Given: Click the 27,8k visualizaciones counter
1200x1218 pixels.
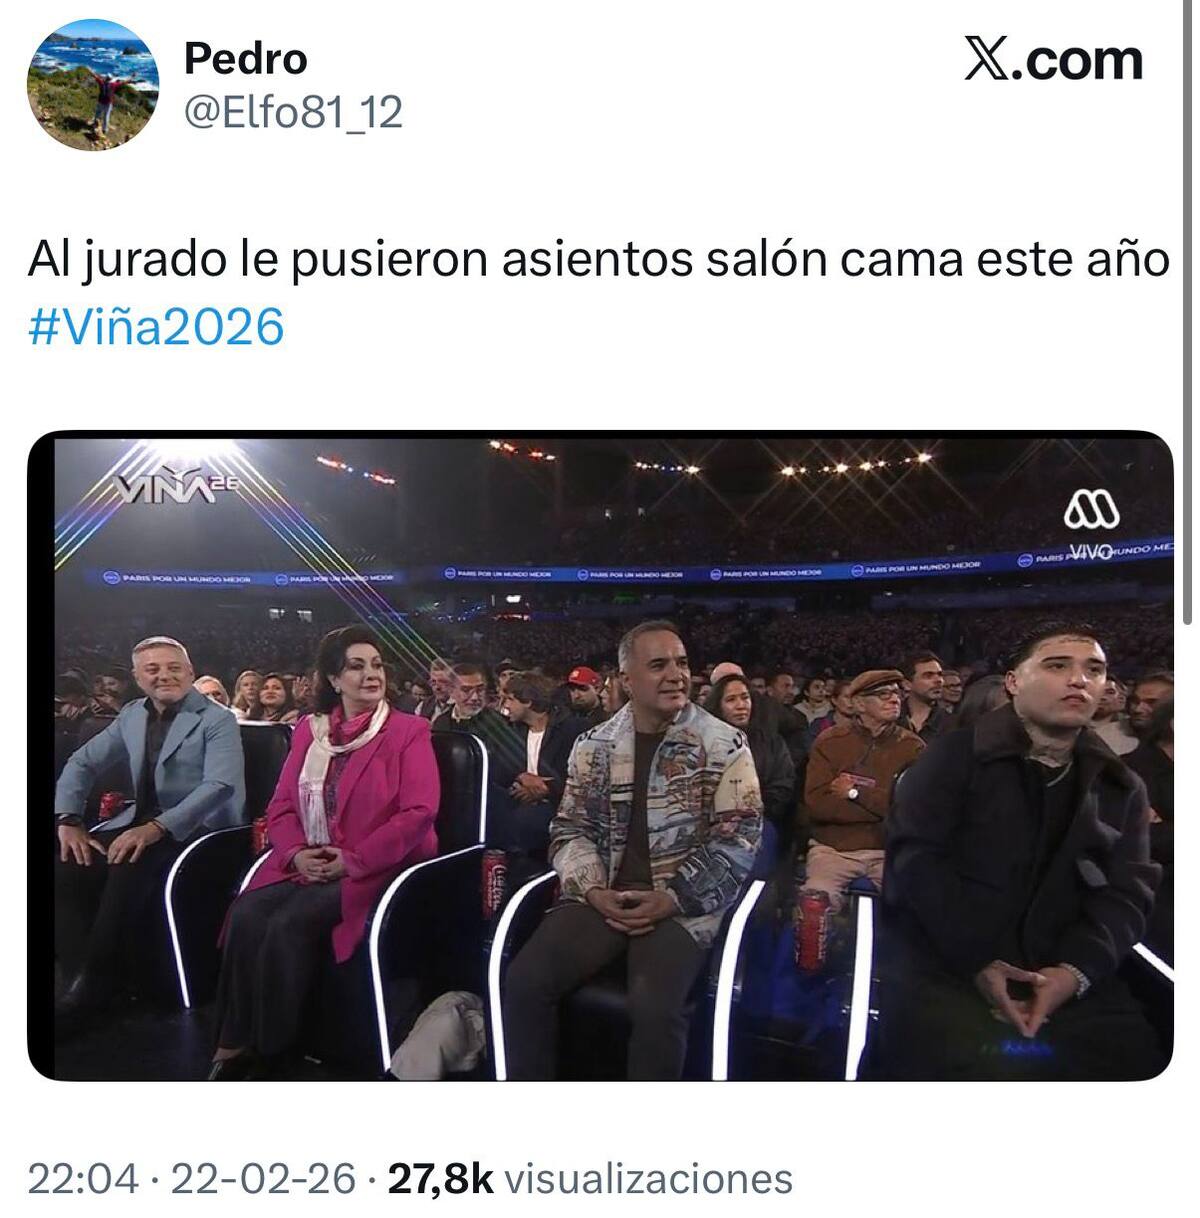Looking at the screenshot, I should click(x=590, y=1178).
